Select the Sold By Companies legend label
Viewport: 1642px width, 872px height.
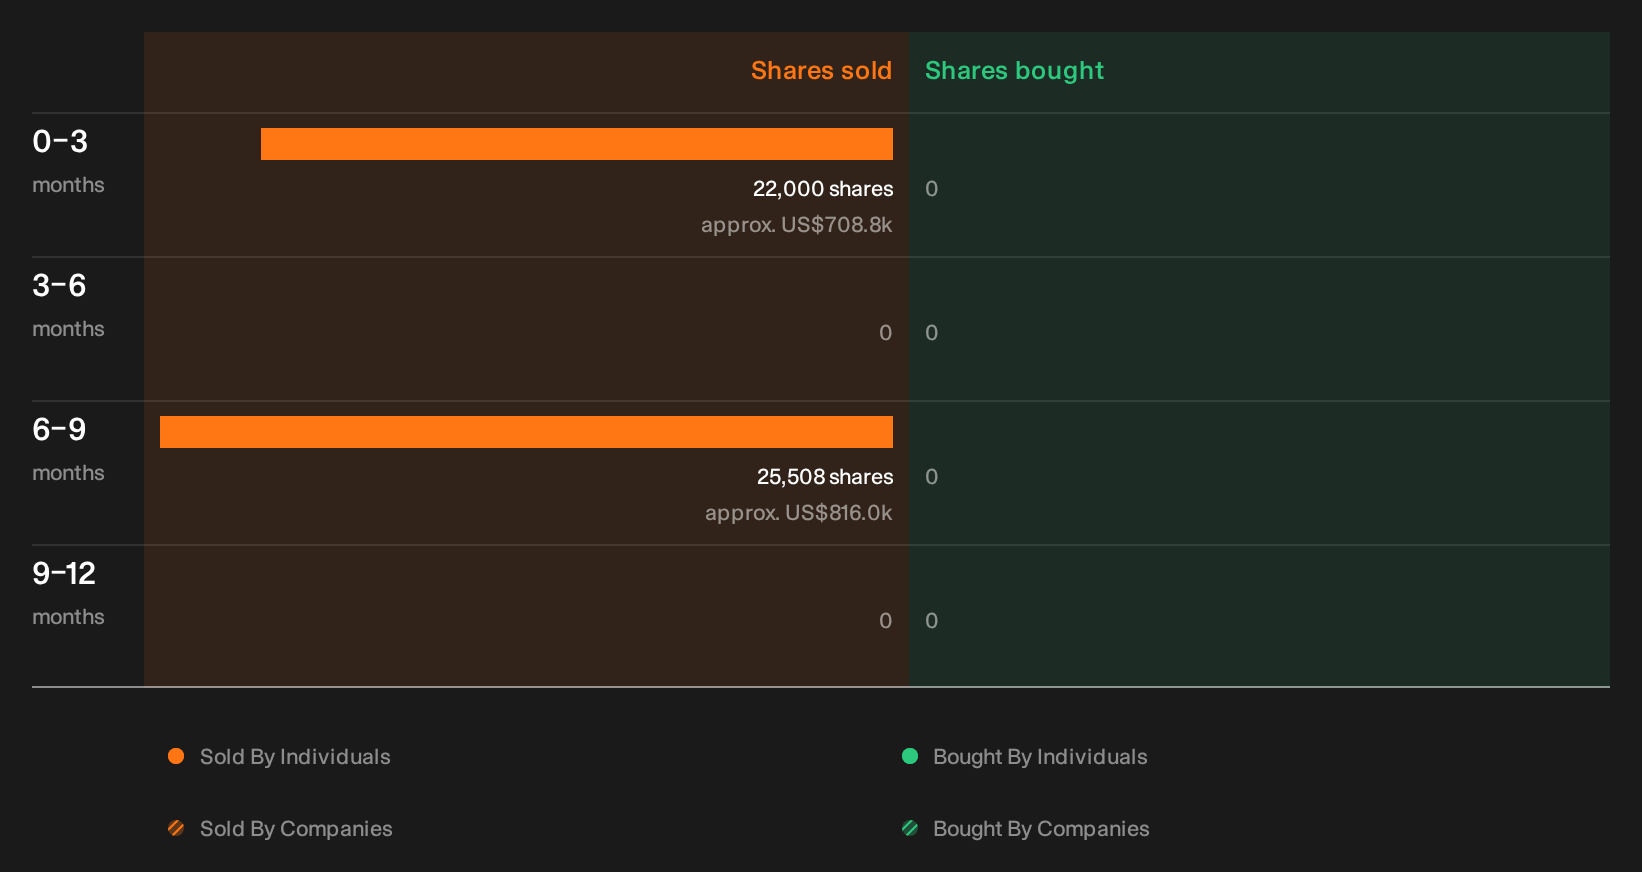[296, 829]
